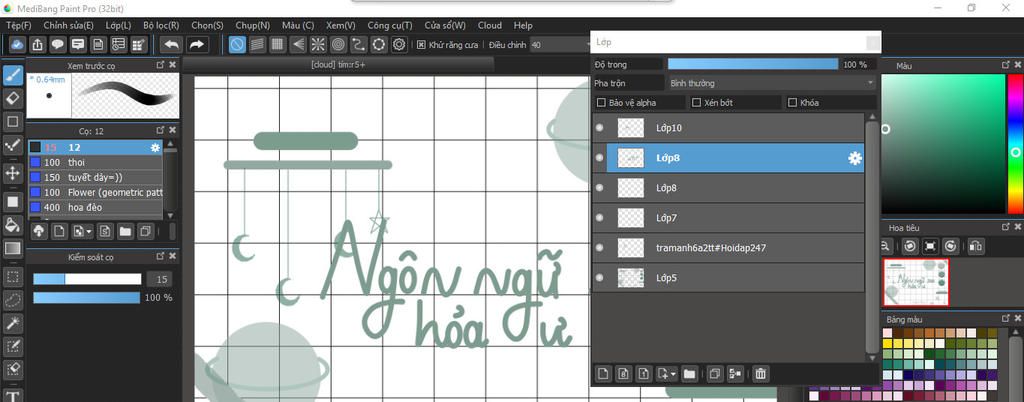Click the merge layer down icon
This screenshot has height=402, width=1024.
point(735,374)
